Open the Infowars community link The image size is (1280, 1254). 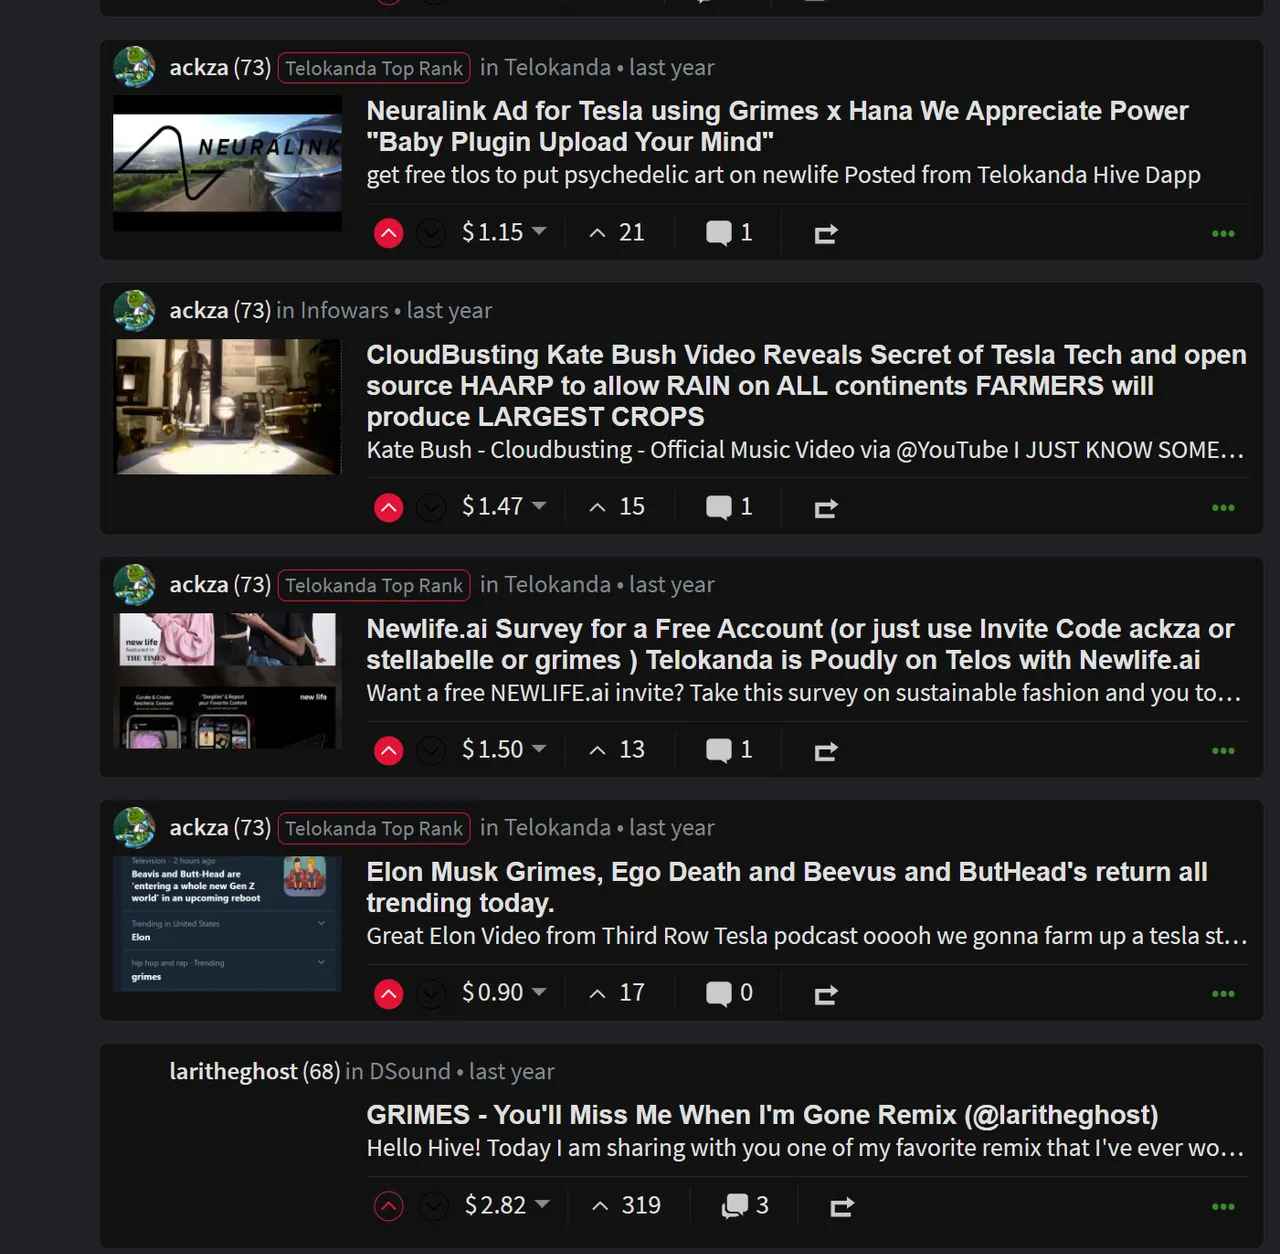coord(344,310)
